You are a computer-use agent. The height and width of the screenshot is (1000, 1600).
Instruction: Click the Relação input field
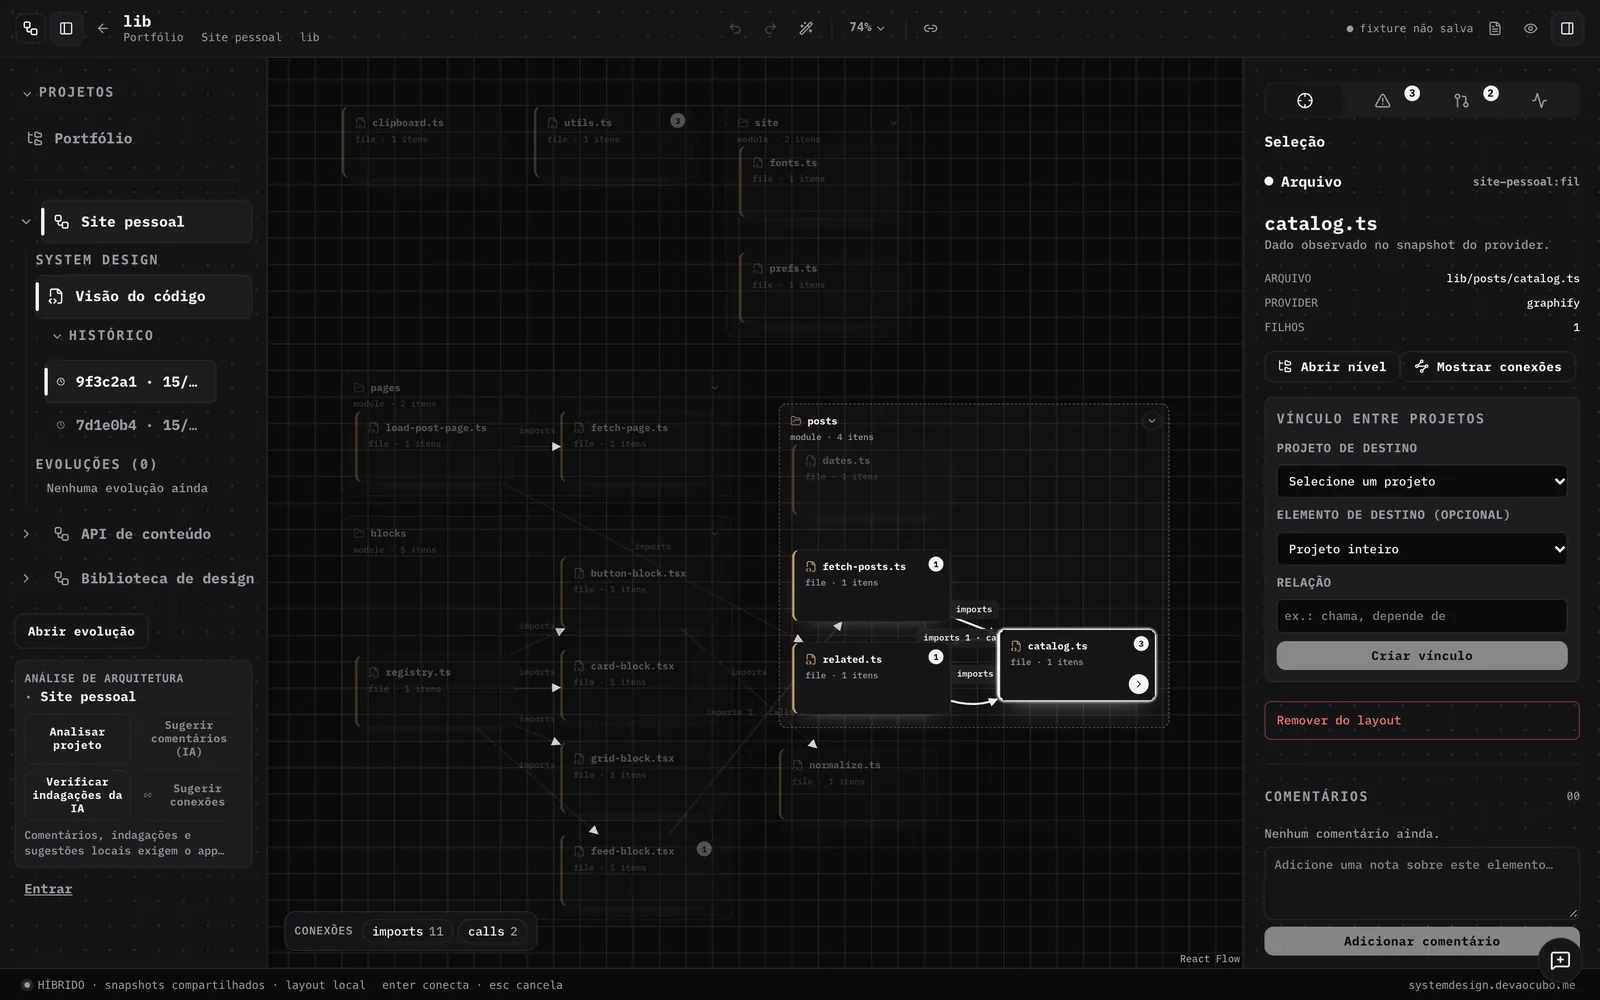click(1421, 616)
